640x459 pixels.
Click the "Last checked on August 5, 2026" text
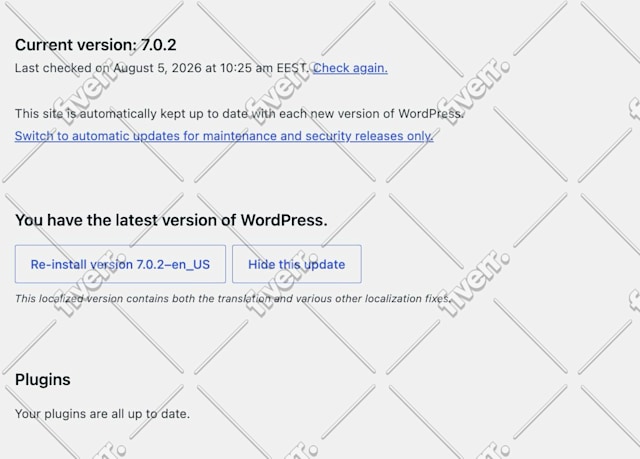coord(108,68)
